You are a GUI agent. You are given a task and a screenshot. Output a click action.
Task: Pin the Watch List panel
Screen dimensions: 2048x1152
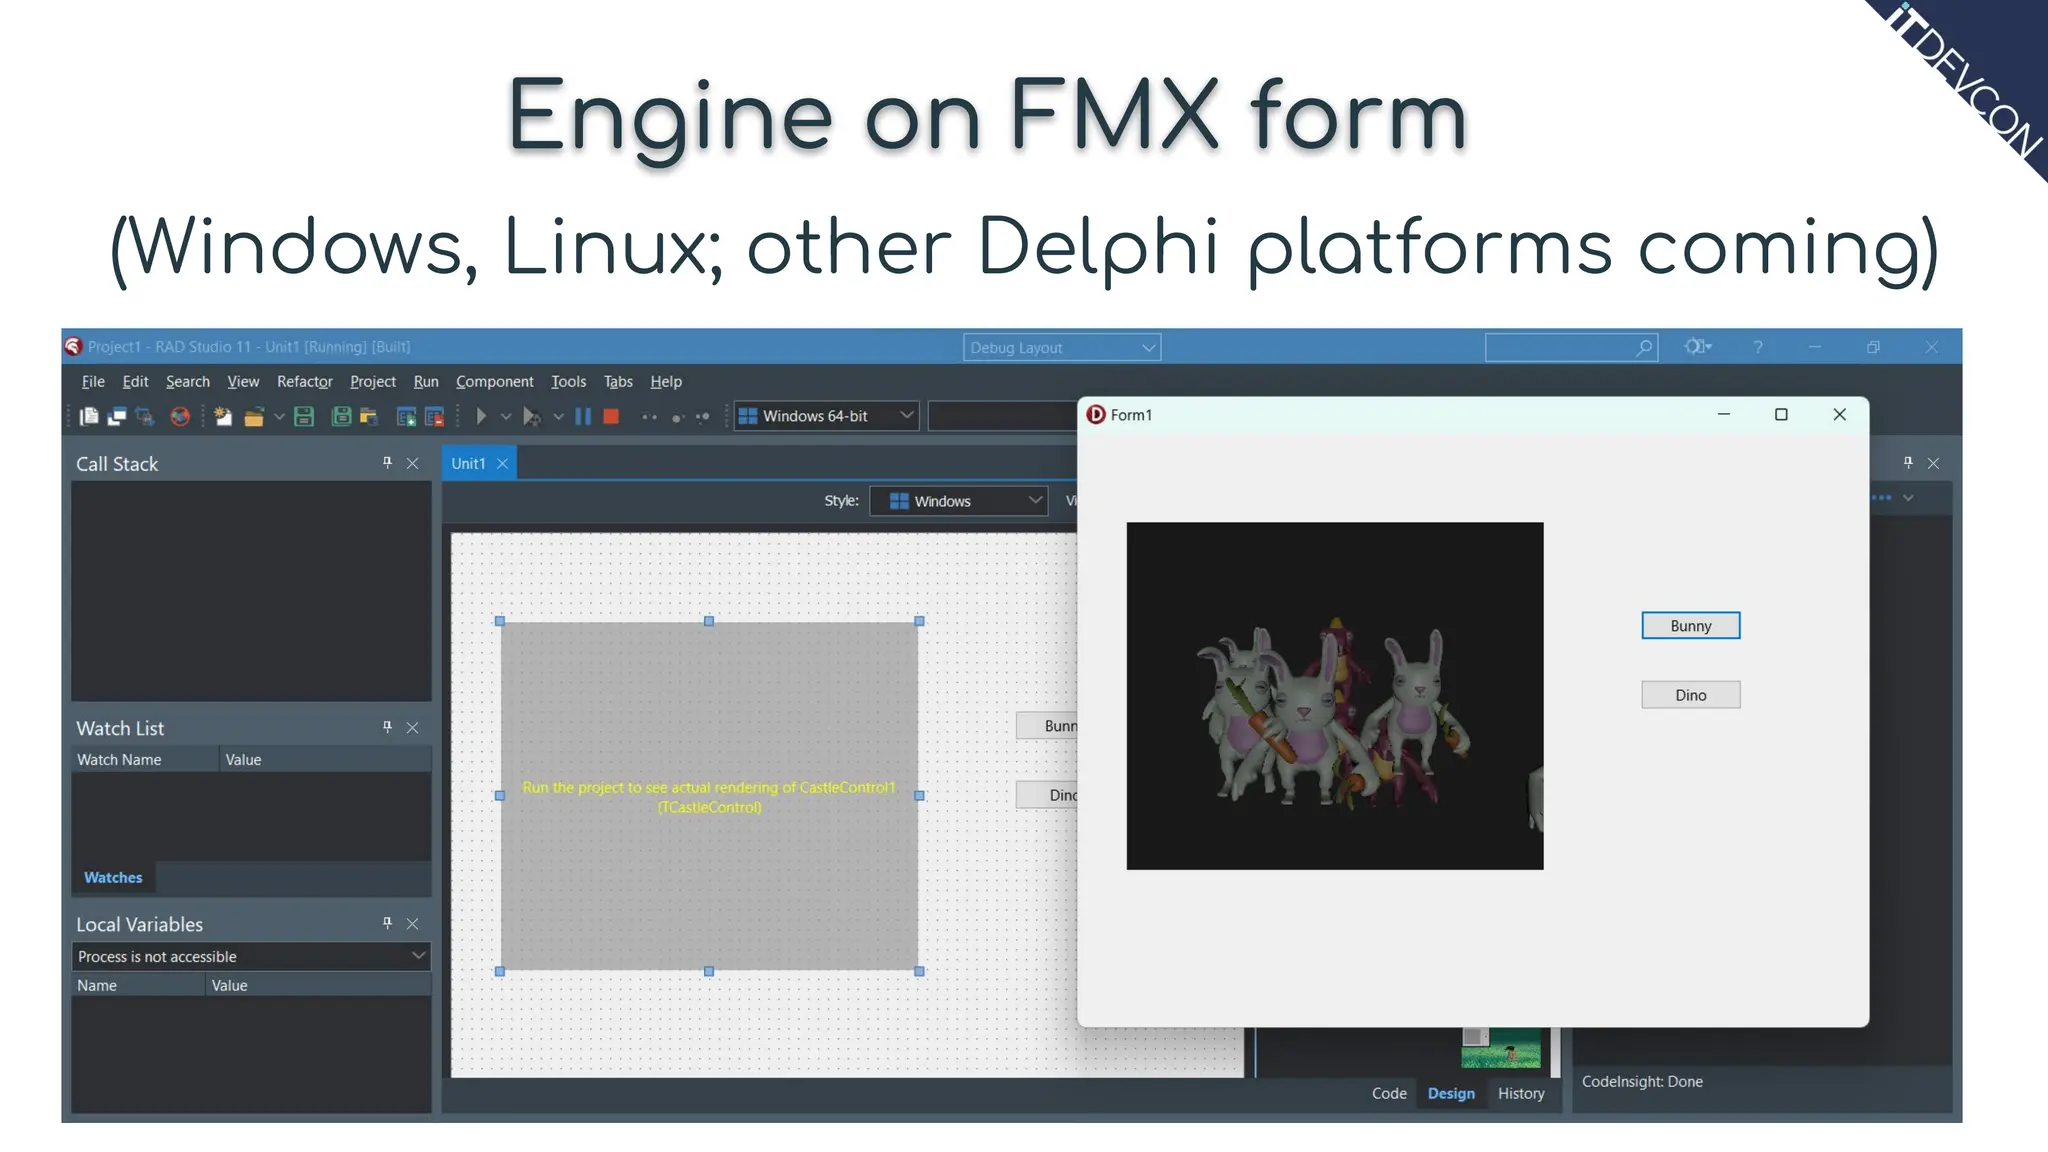coord(387,727)
